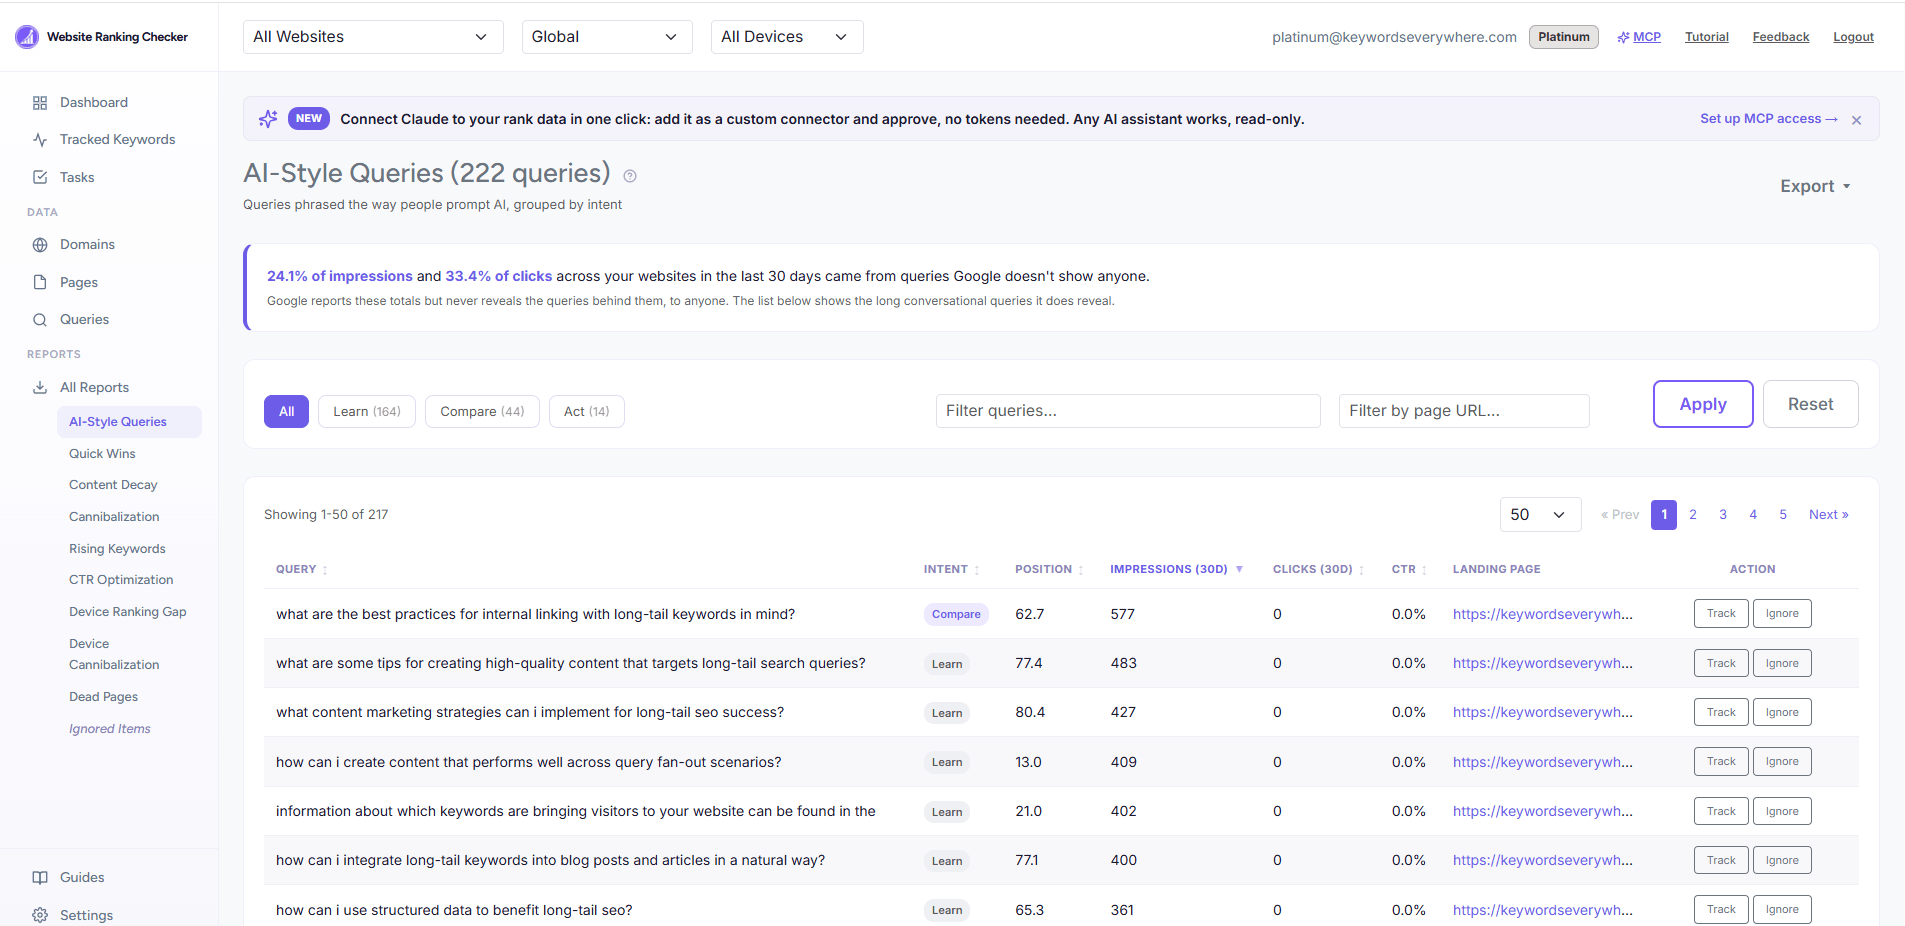1905x926 pixels.
Task: Click the Guides book icon
Action: [40, 877]
